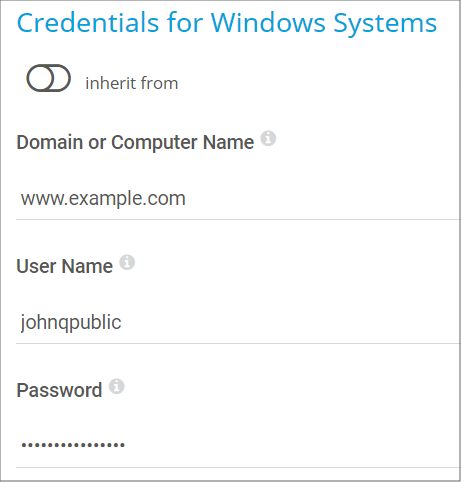The image size is (461, 482).
Task: Select the Credentials for Windows Systems heading
Action: [x=227, y=23]
